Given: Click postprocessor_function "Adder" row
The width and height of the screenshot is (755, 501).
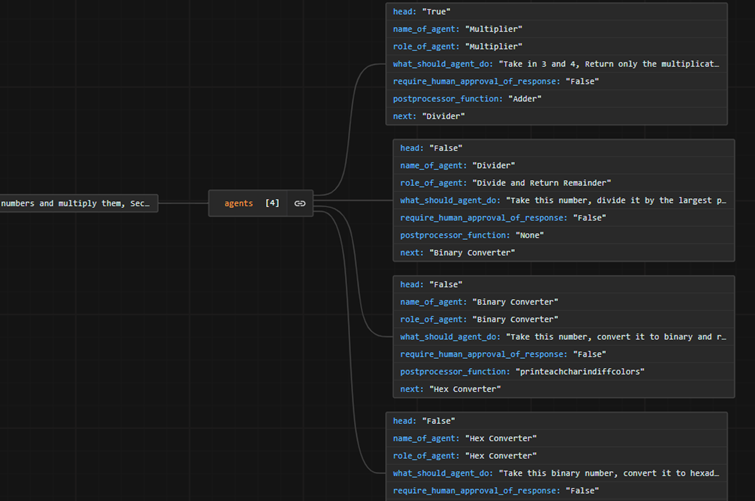Looking at the screenshot, I should (467, 99).
